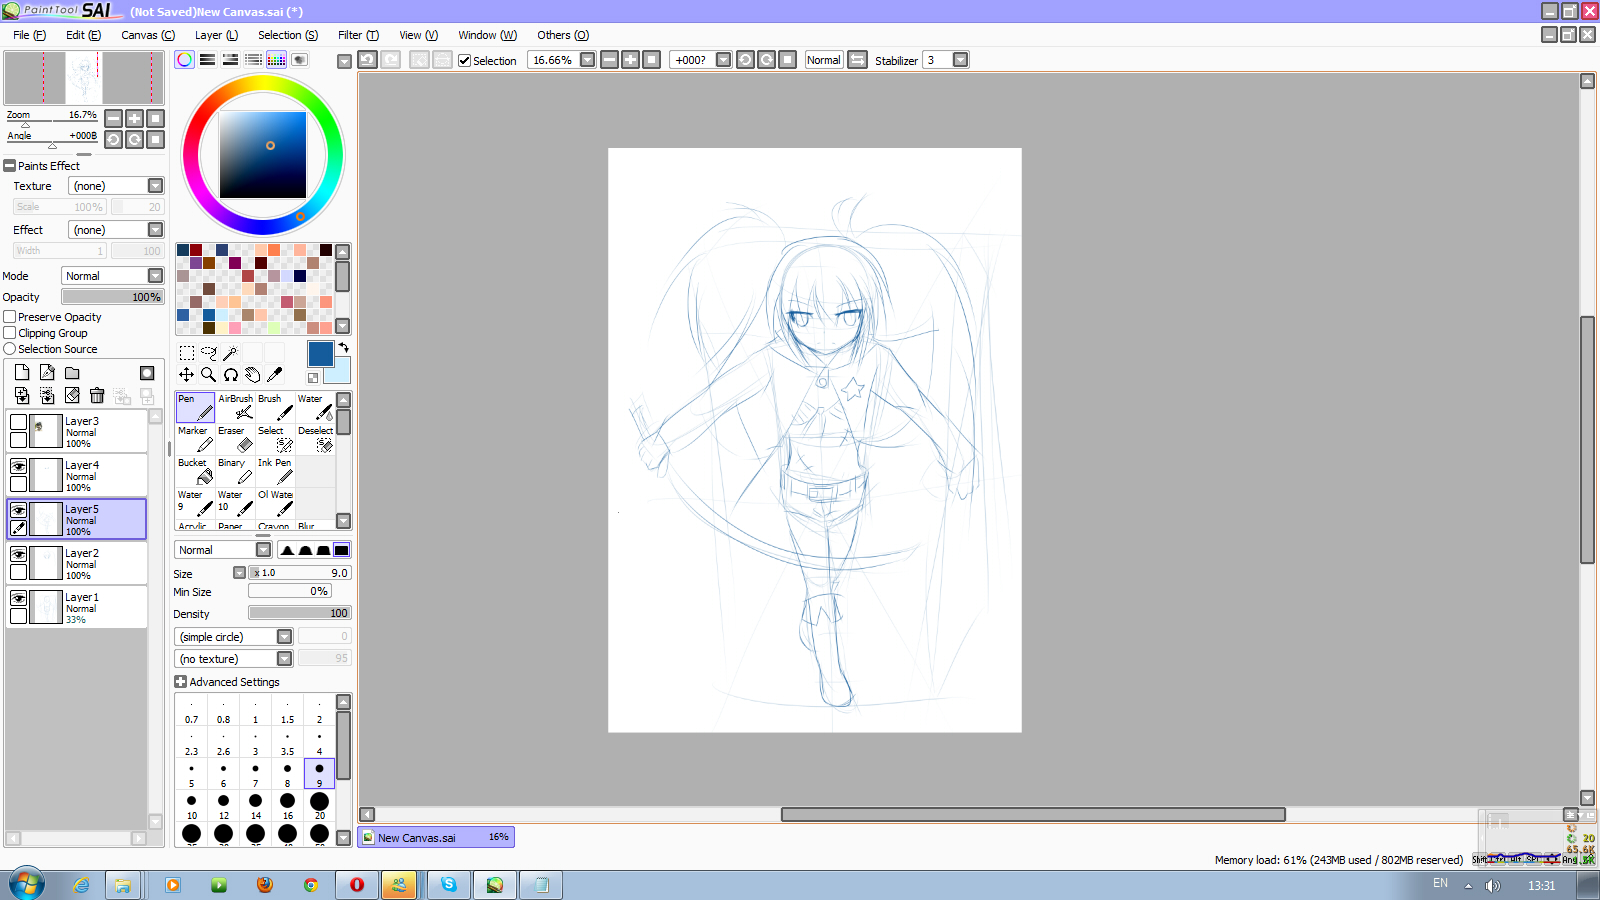The image size is (1600, 900).
Task: Choose the 5 brush size preset
Action: click(191, 773)
